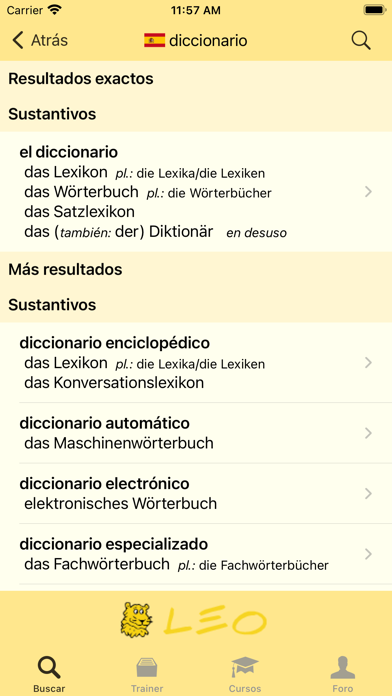The width and height of the screenshot is (392, 696).
Task: Expand the diccionario enciclopédico chevron
Action: [368, 363]
